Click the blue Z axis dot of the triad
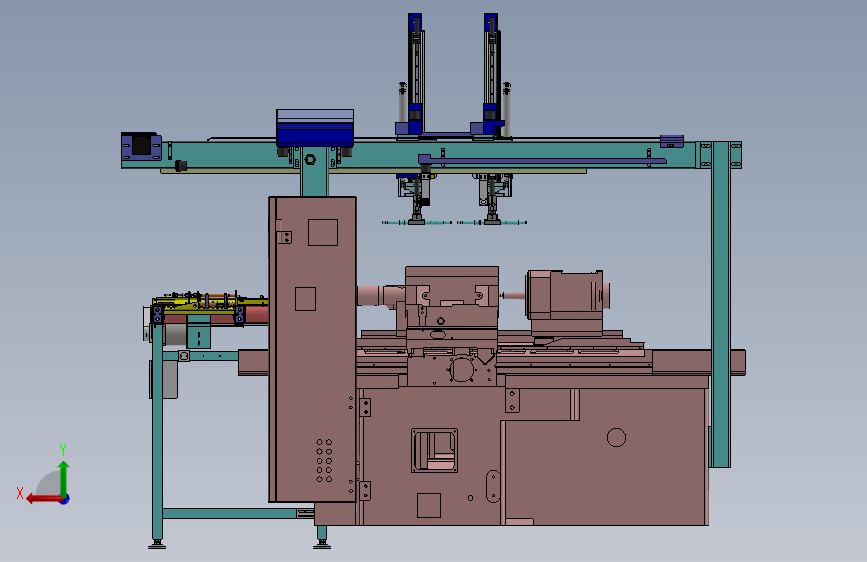Screen dimensions: 867x562 coord(65,499)
